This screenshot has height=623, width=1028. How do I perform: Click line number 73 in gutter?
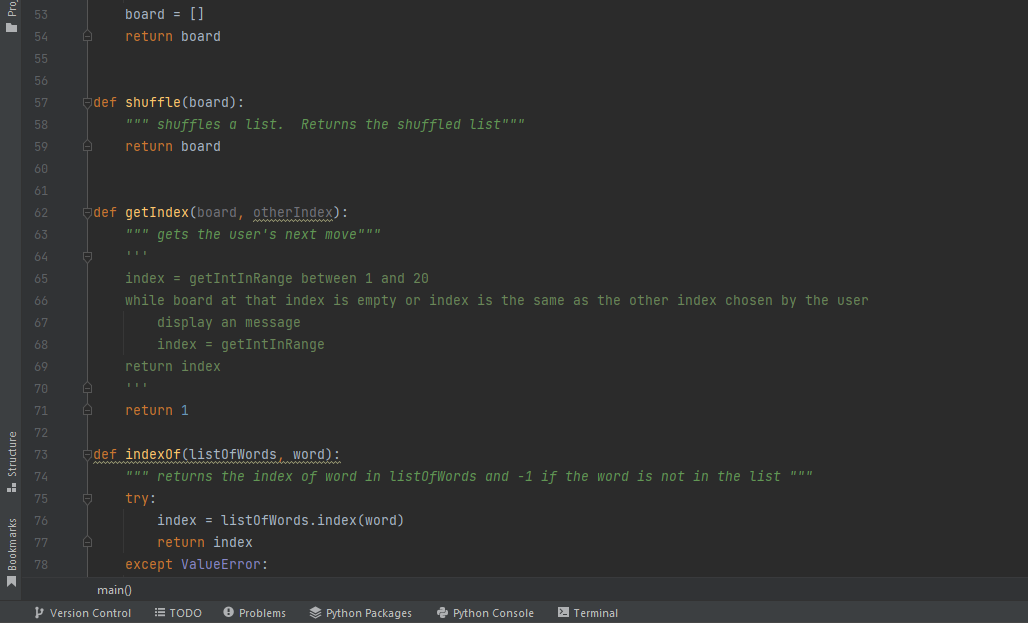coord(41,454)
